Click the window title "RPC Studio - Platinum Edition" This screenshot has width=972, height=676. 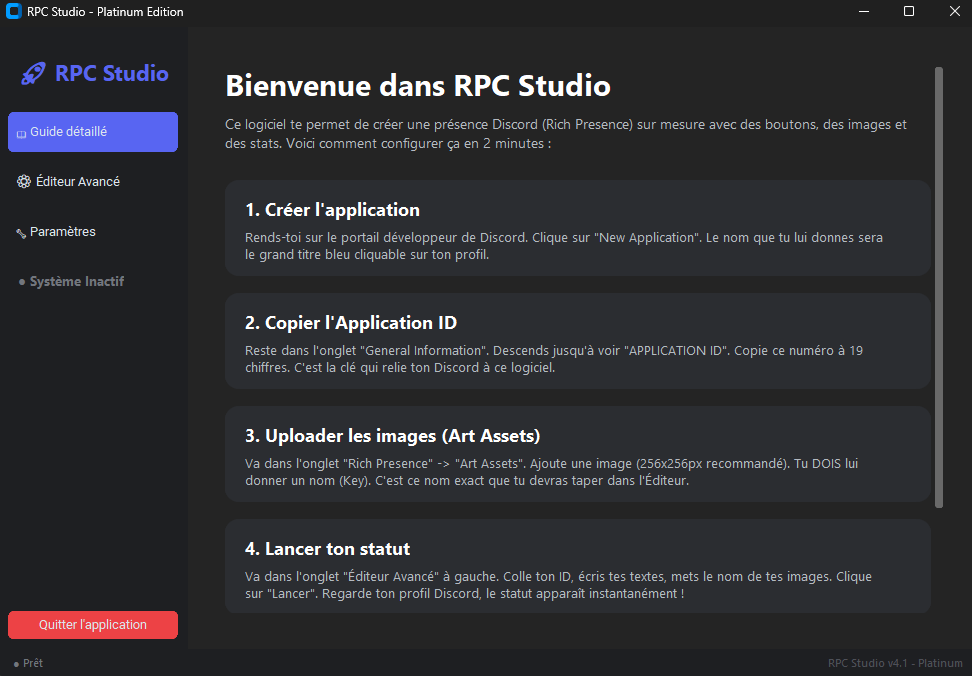(105, 12)
